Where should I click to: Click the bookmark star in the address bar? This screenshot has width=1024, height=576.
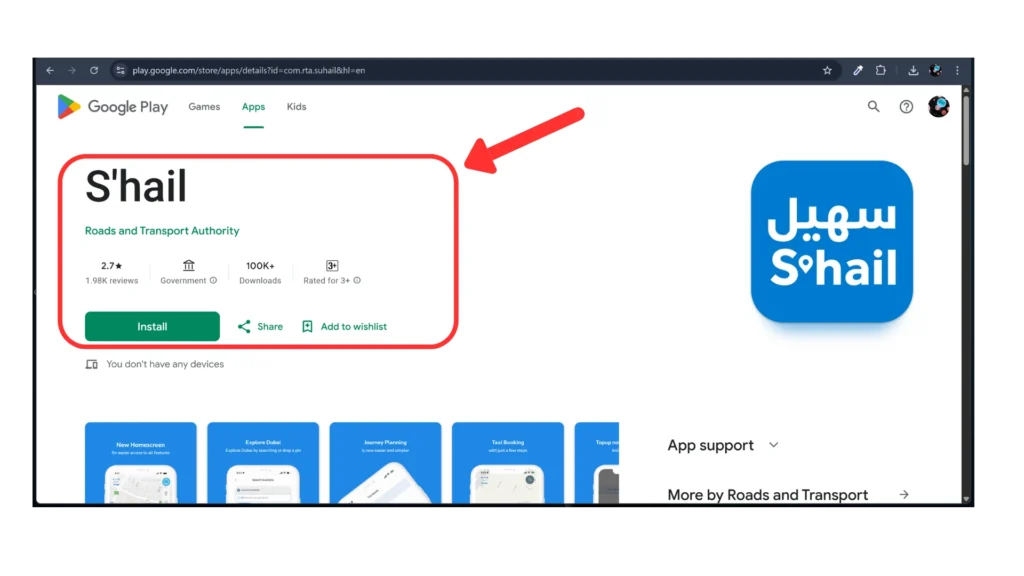pos(827,70)
